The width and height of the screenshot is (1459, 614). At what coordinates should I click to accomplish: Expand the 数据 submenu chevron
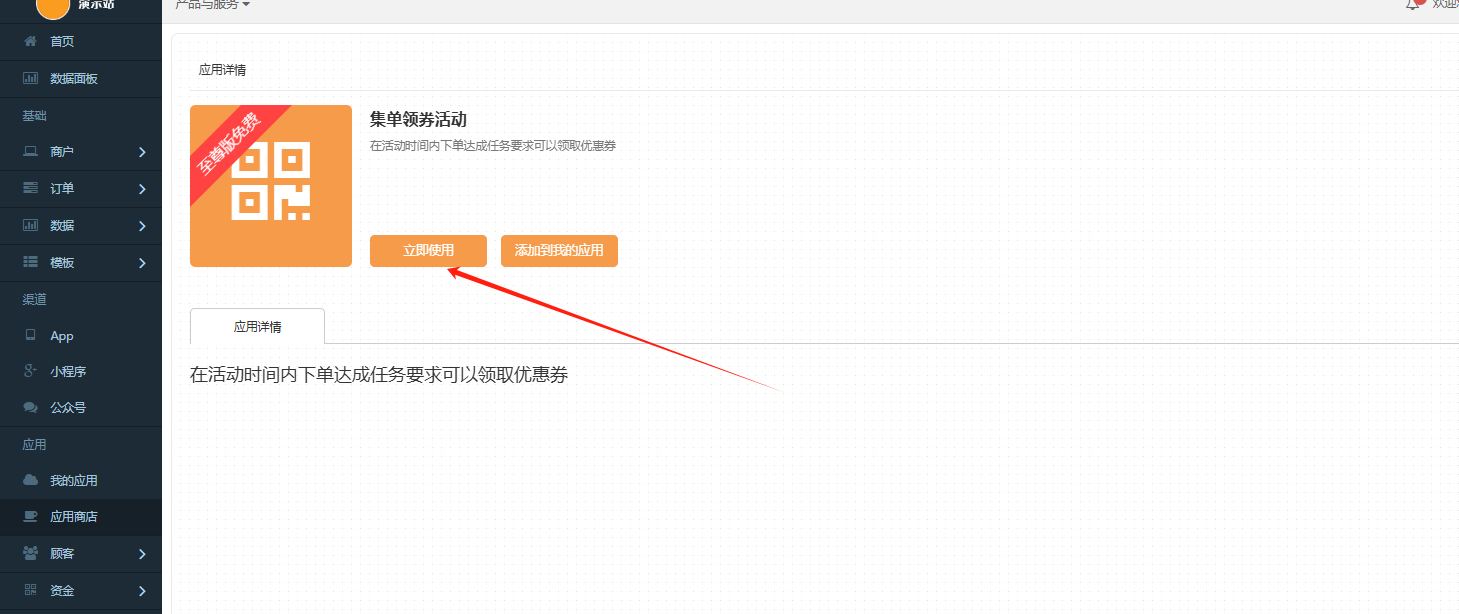coord(142,226)
